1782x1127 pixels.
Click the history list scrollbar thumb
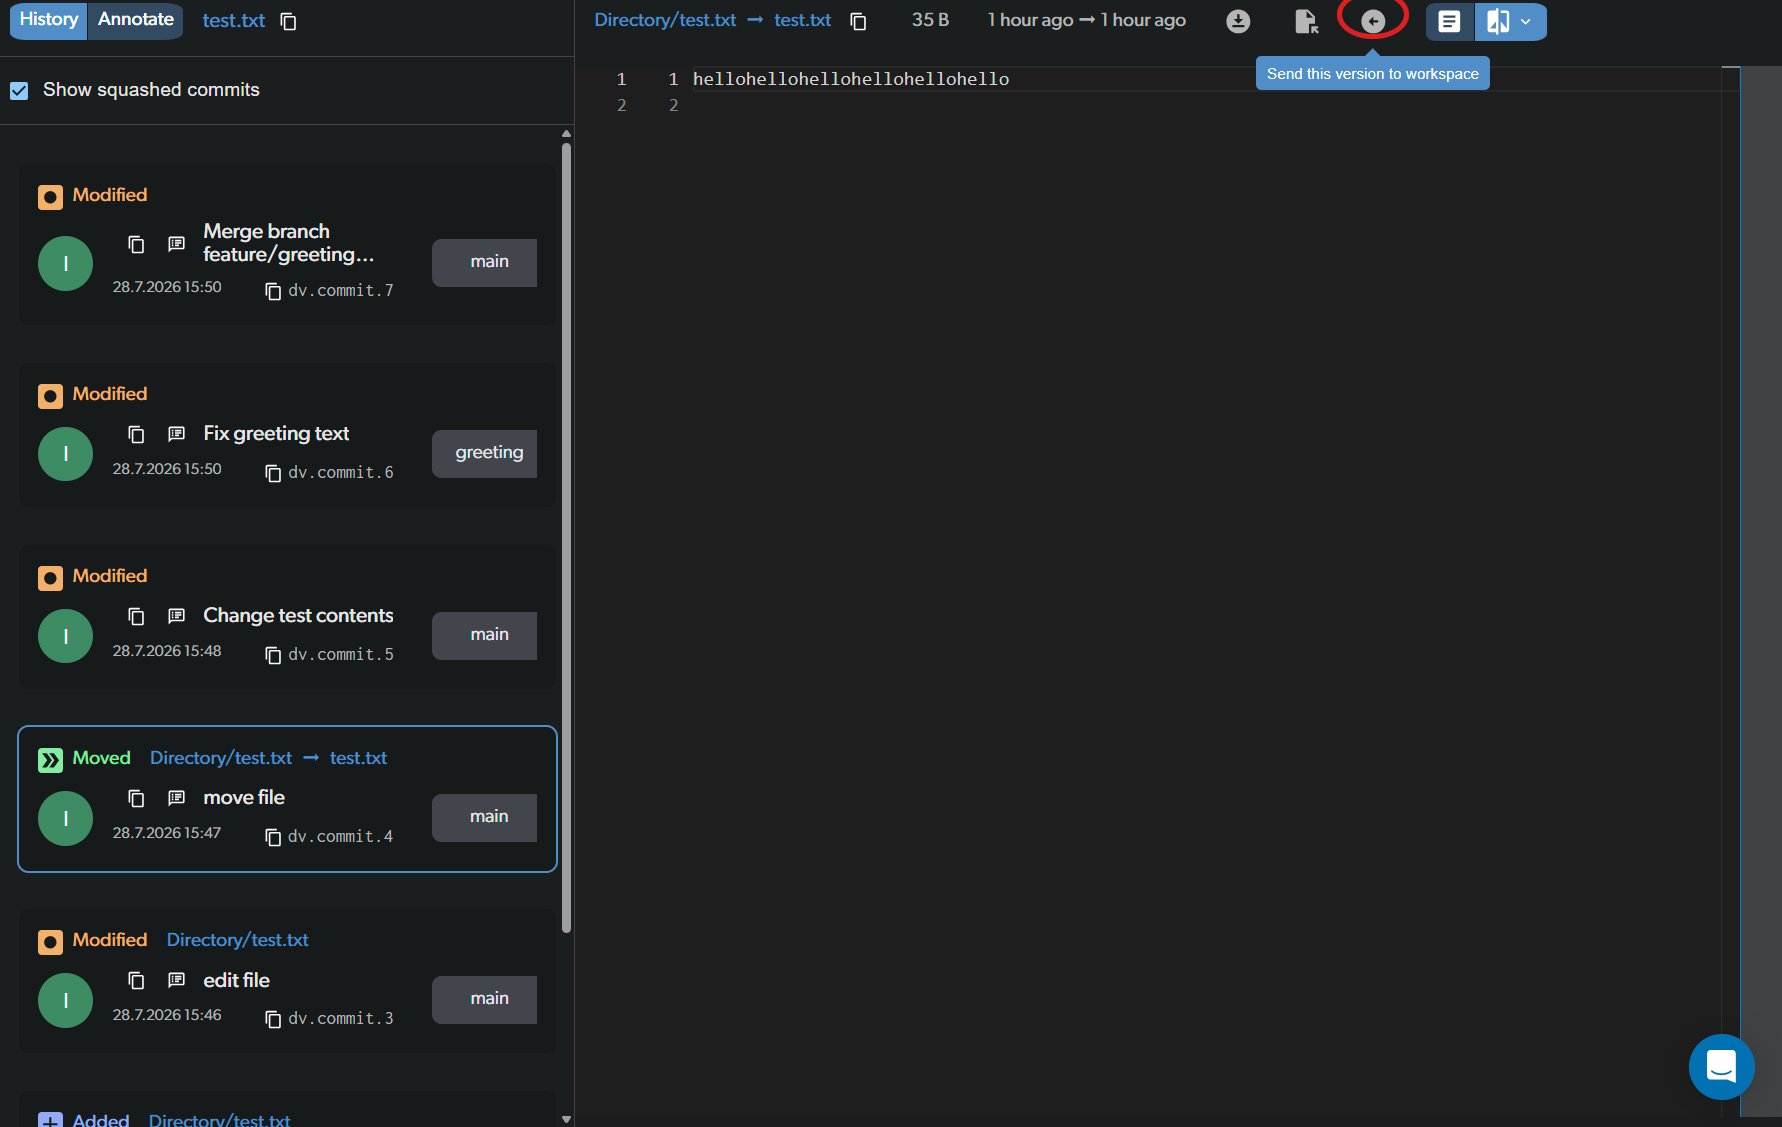pos(567,537)
